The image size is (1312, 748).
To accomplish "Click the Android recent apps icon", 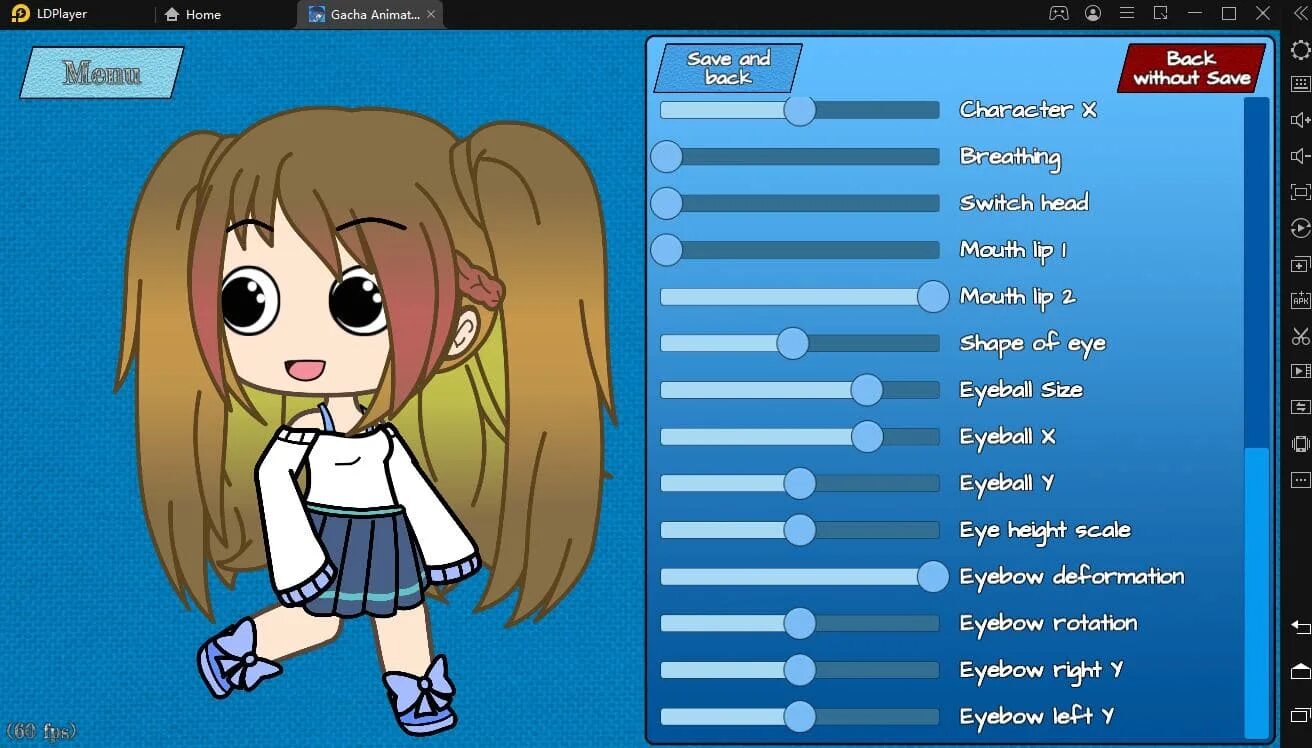I will pyautogui.click(x=1300, y=715).
